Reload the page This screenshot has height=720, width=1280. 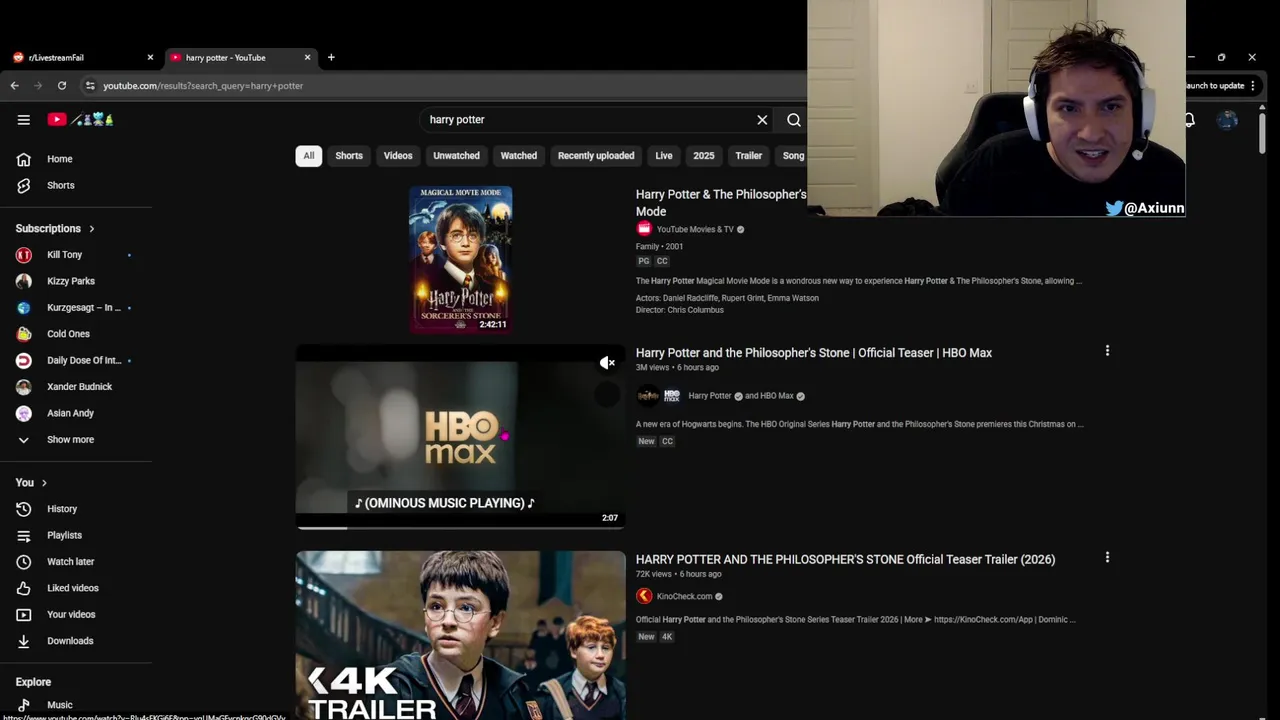coord(62,86)
